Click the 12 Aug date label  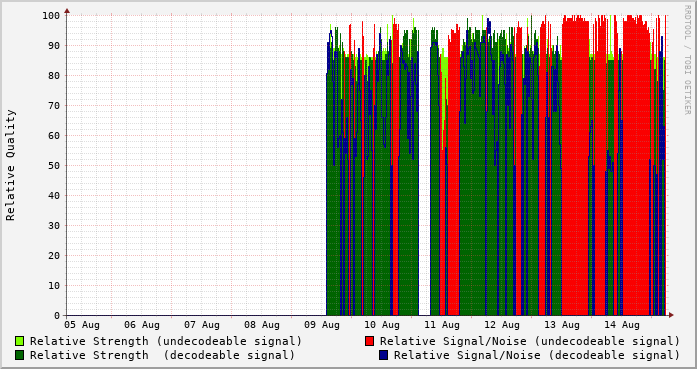point(502,325)
